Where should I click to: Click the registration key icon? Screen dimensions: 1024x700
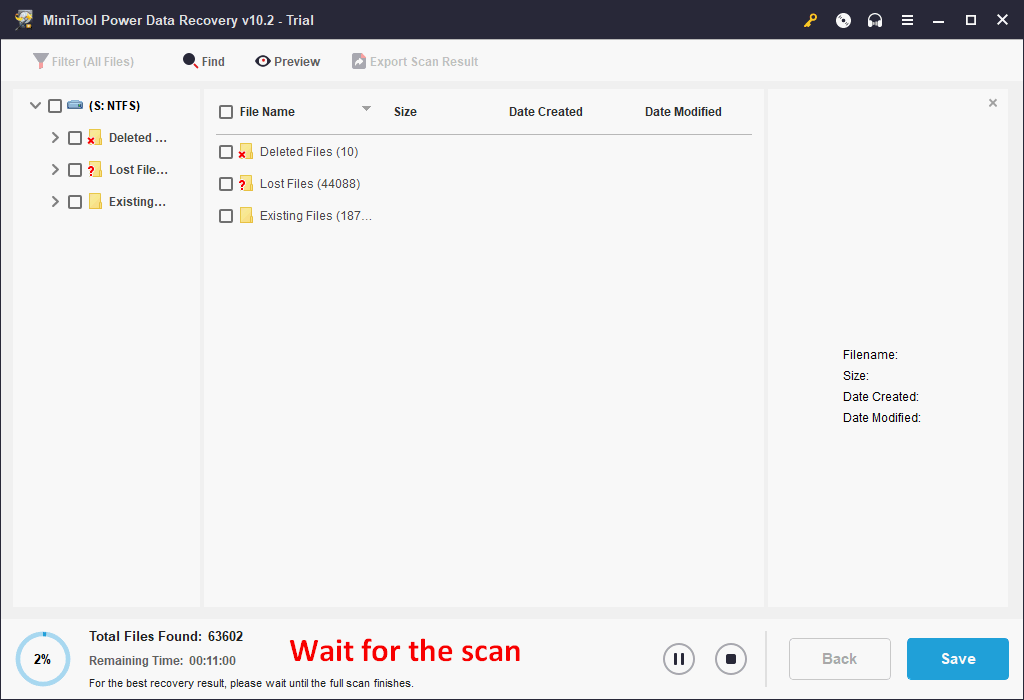(x=810, y=20)
